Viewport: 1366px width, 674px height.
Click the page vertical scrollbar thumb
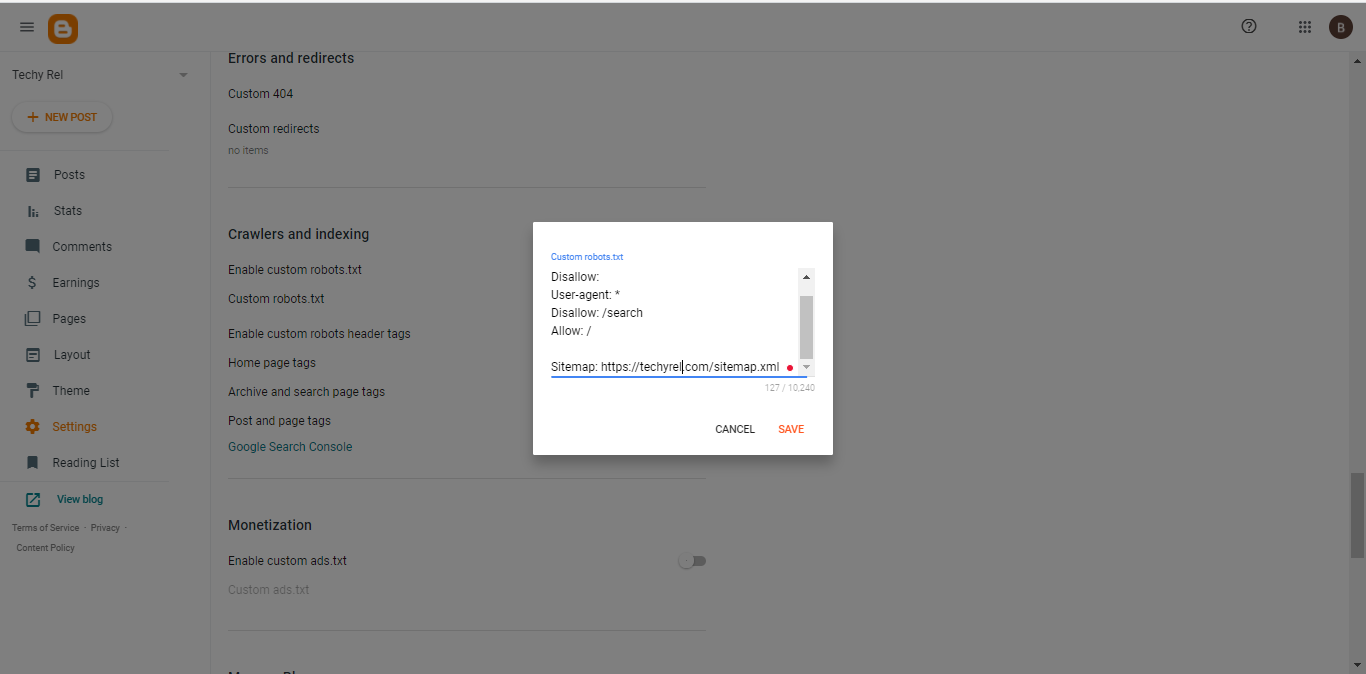1357,514
